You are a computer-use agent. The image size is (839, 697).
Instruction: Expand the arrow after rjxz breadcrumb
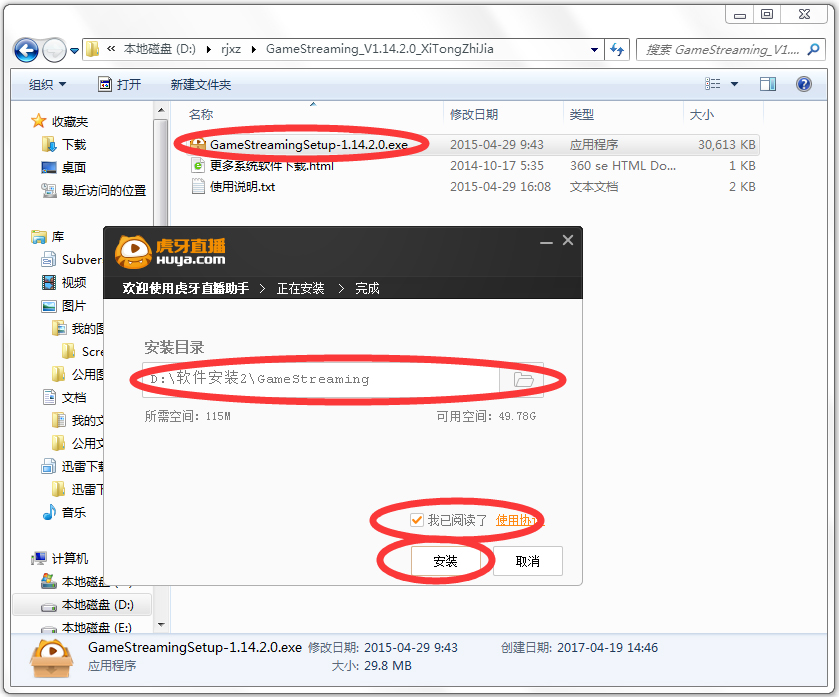click(x=254, y=50)
